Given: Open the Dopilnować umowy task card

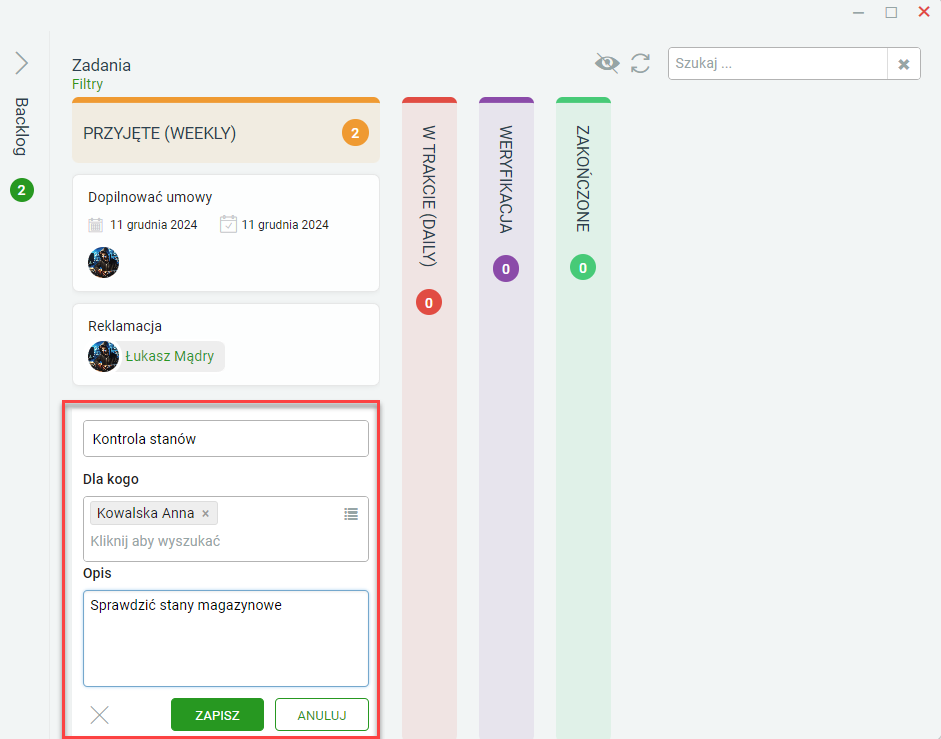Looking at the screenshot, I should [x=226, y=233].
